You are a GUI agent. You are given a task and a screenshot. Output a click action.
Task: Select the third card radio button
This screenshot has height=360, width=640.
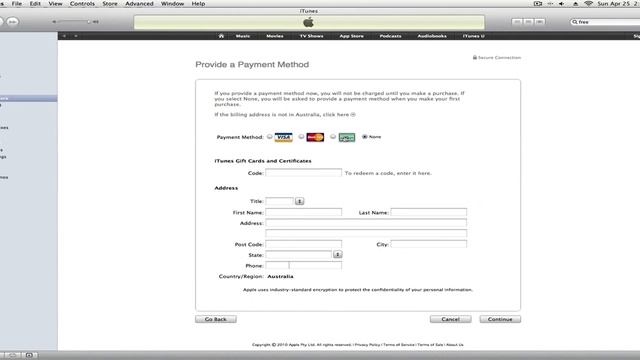coord(333,137)
